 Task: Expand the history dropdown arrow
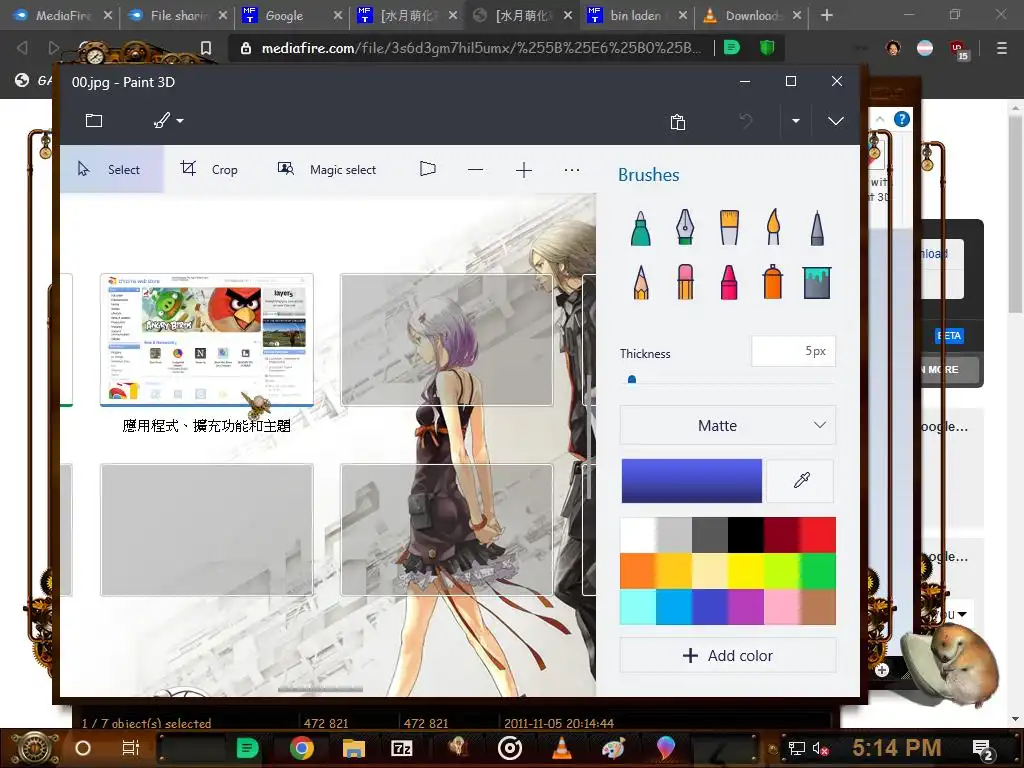795,121
